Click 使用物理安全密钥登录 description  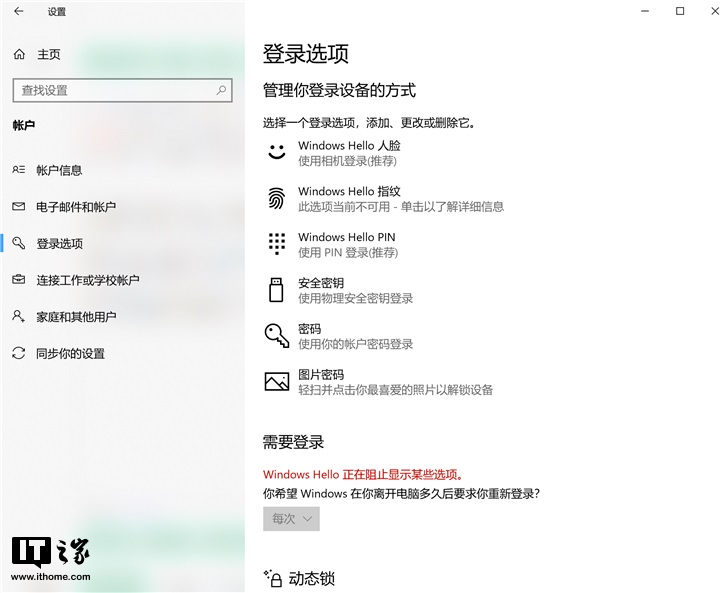(356, 298)
